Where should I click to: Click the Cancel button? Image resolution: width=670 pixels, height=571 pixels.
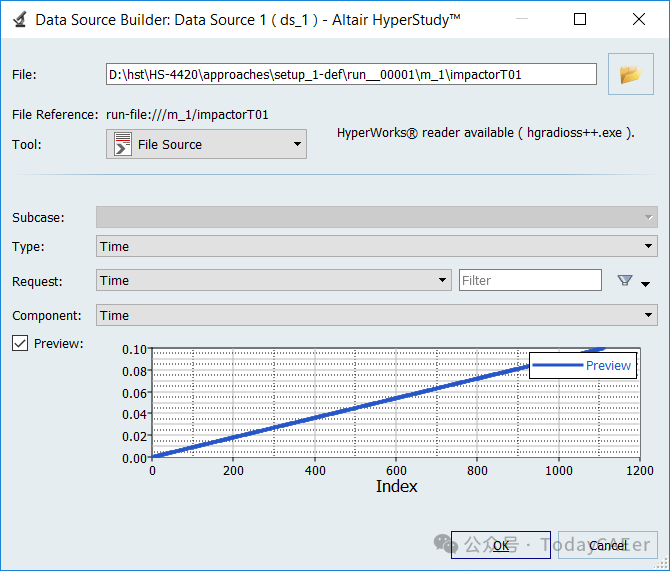pyautogui.click(x=608, y=545)
